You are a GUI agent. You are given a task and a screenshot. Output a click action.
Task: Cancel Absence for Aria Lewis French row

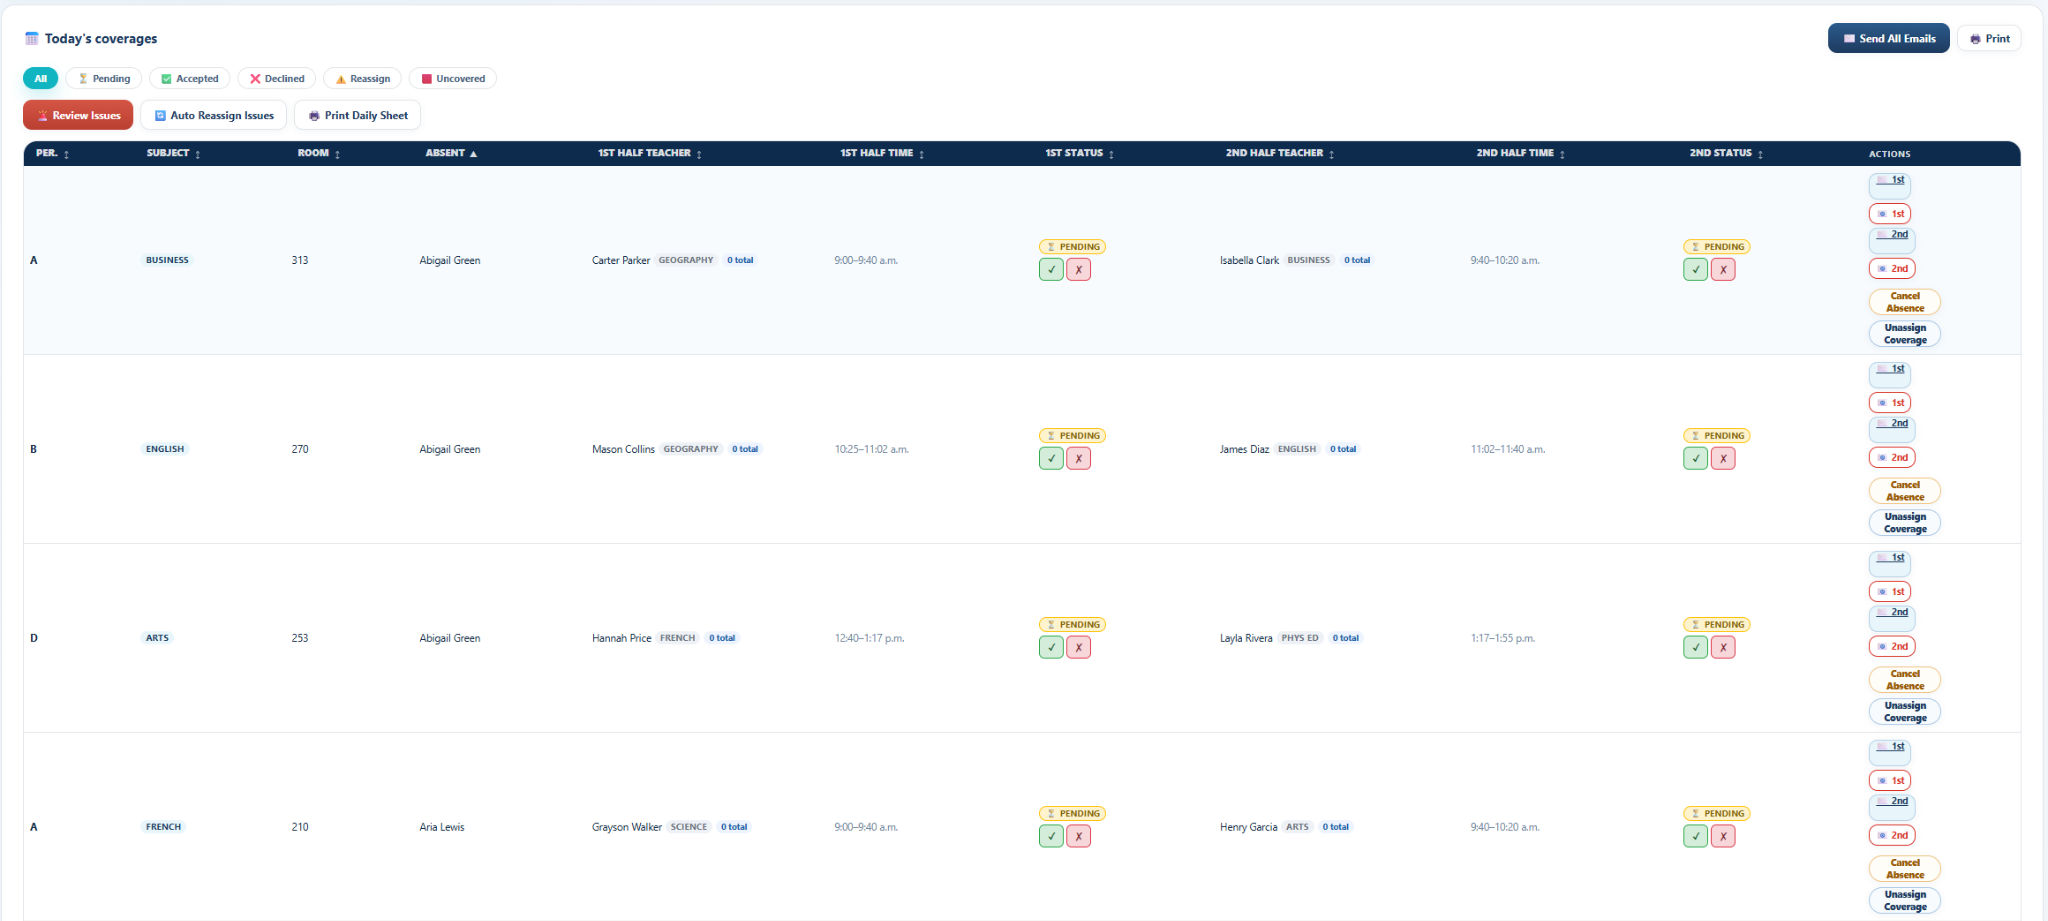[x=1905, y=869]
